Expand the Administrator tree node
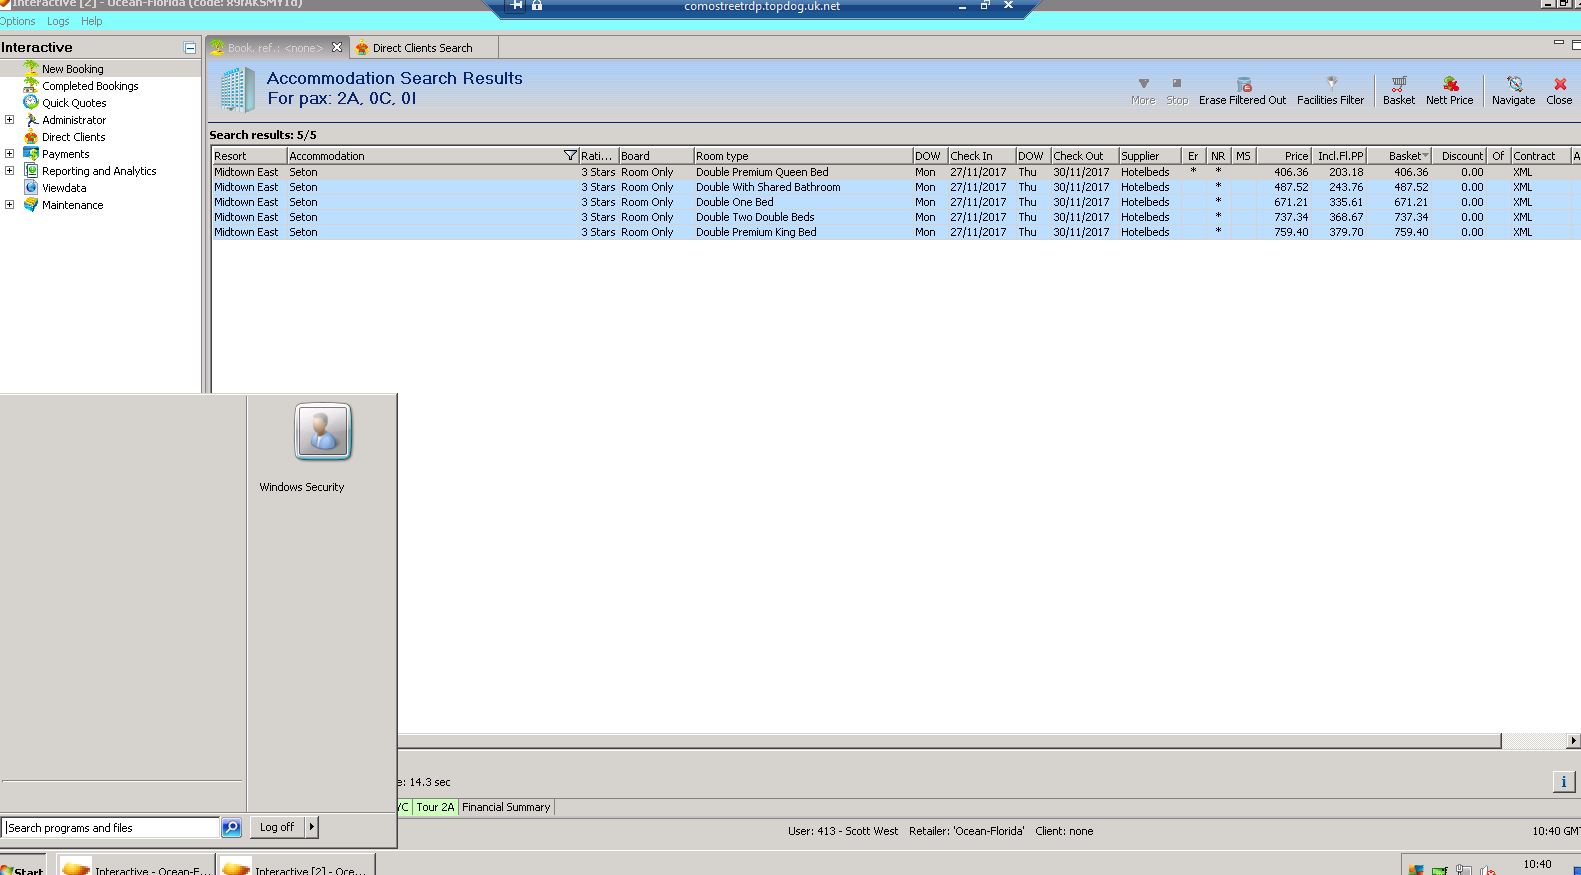The width and height of the screenshot is (1581, 875). (x=10, y=119)
